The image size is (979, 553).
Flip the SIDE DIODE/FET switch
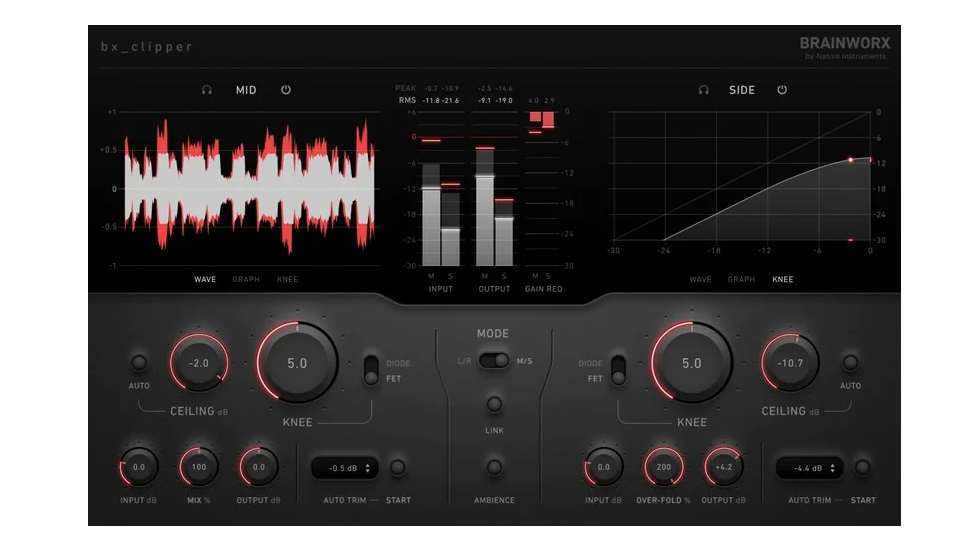618,370
